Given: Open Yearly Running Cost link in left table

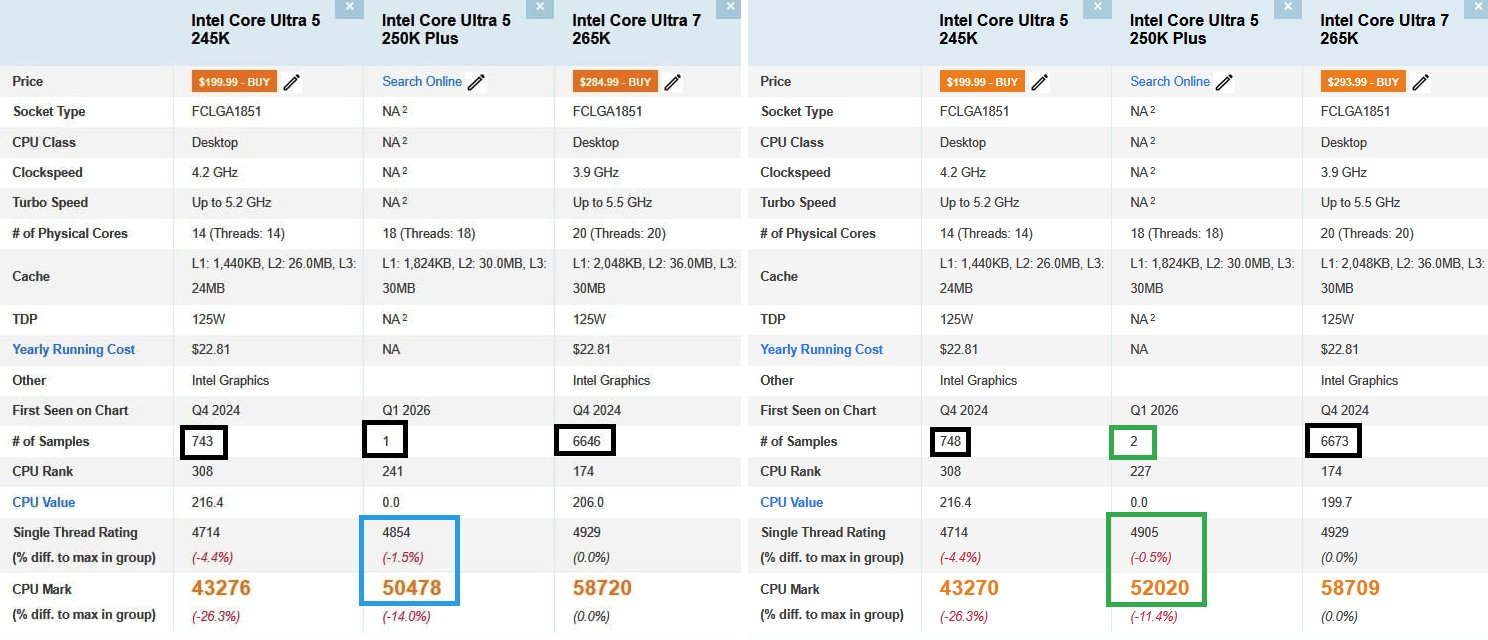Looking at the screenshot, I should (74, 350).
